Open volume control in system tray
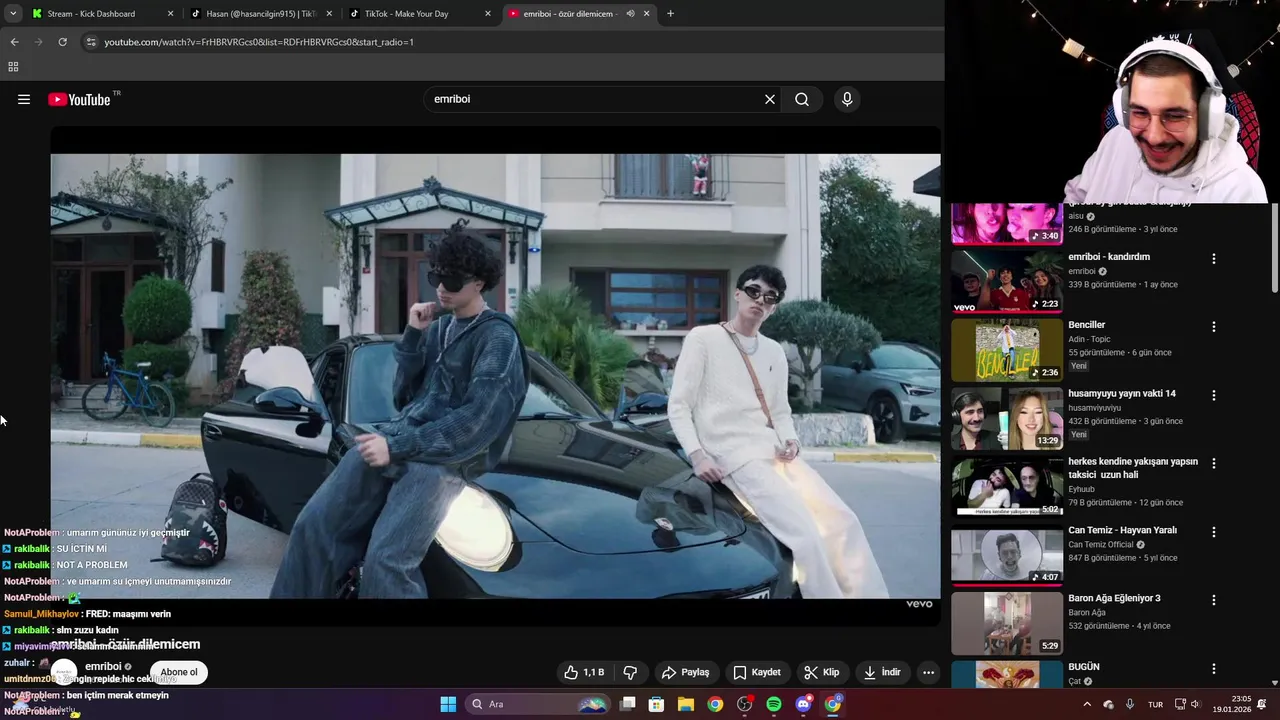The width and height of the screenshot is (1280, 720). pyautogui.click(x=1195, y=704)
